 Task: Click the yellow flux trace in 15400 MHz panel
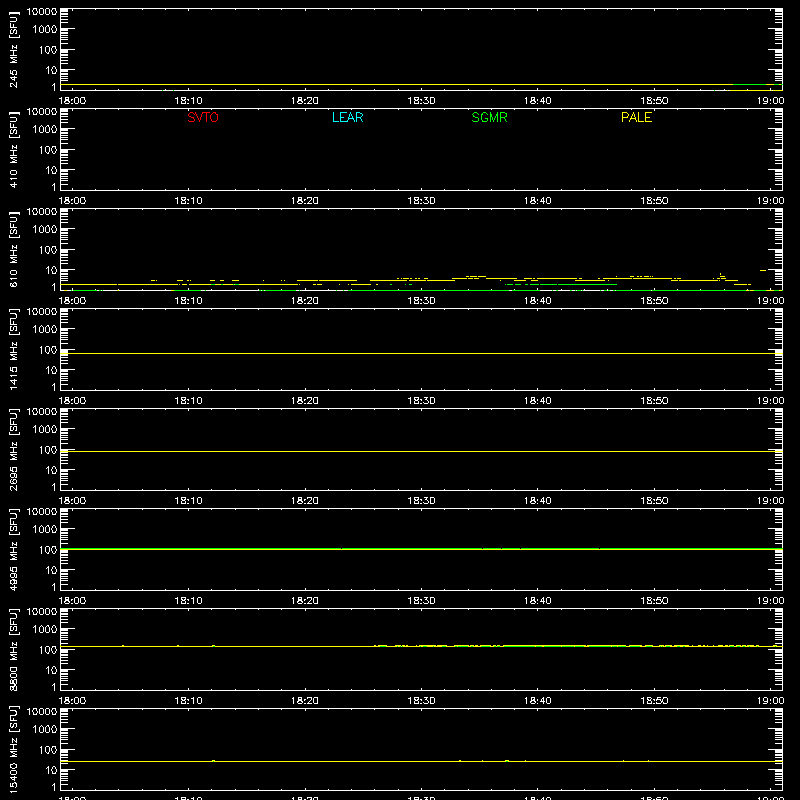(421, 761)
